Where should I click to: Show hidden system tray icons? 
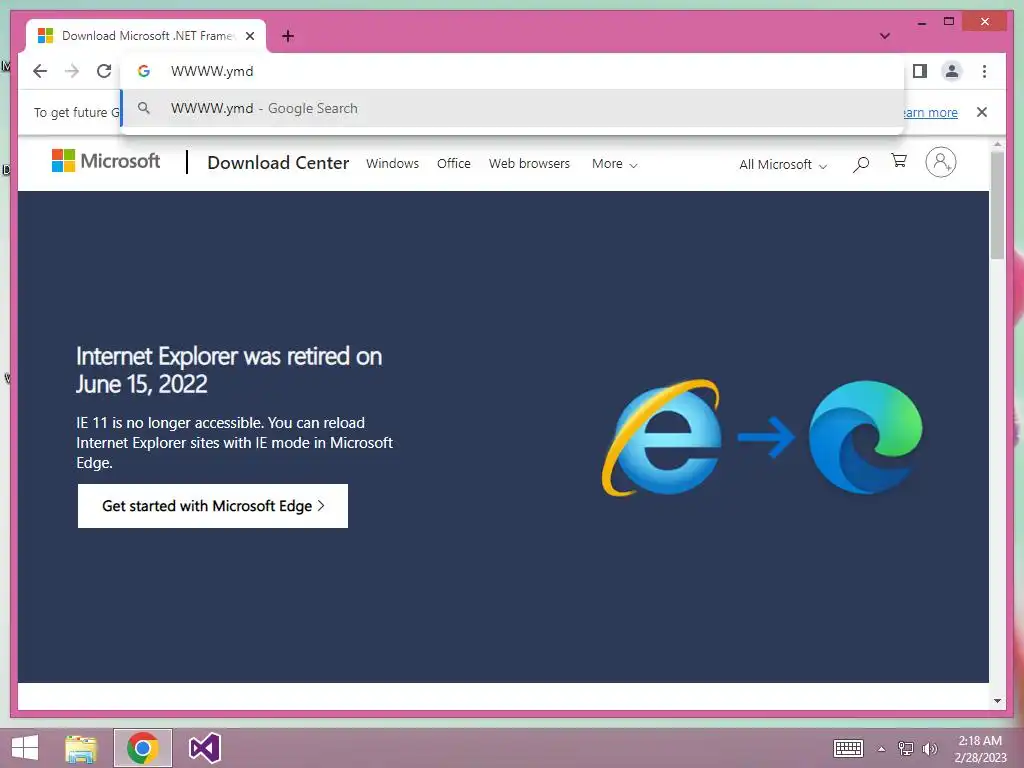click(882, 749)
